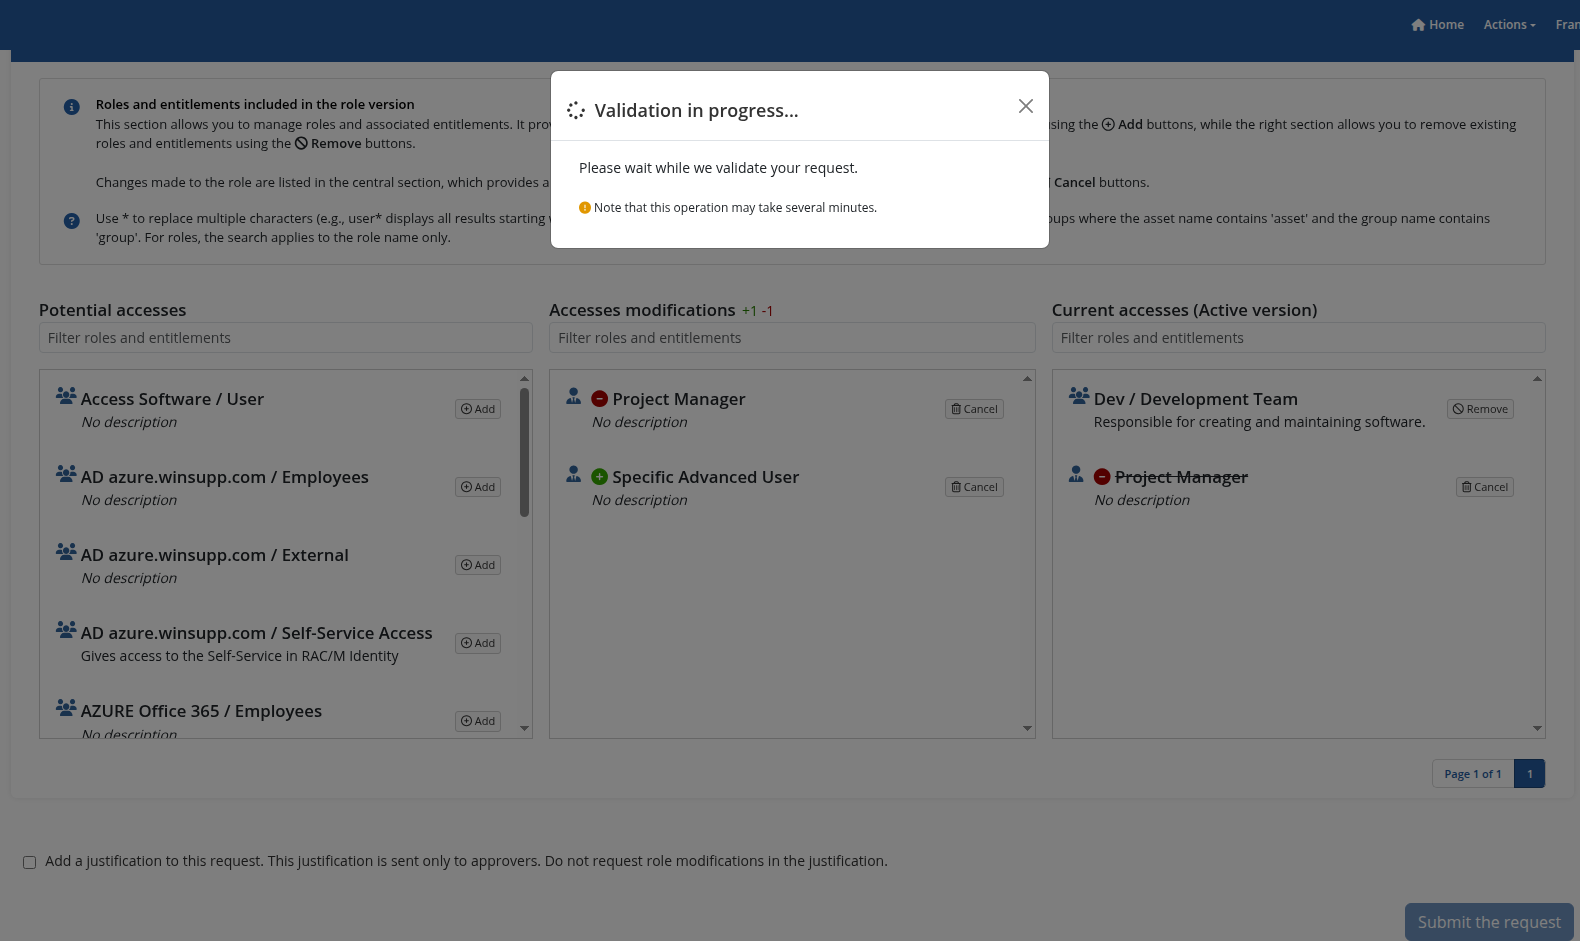1580x941 pixels.
Task: Focus Accesses modifications filter field
Action: (x=792, y=338)
